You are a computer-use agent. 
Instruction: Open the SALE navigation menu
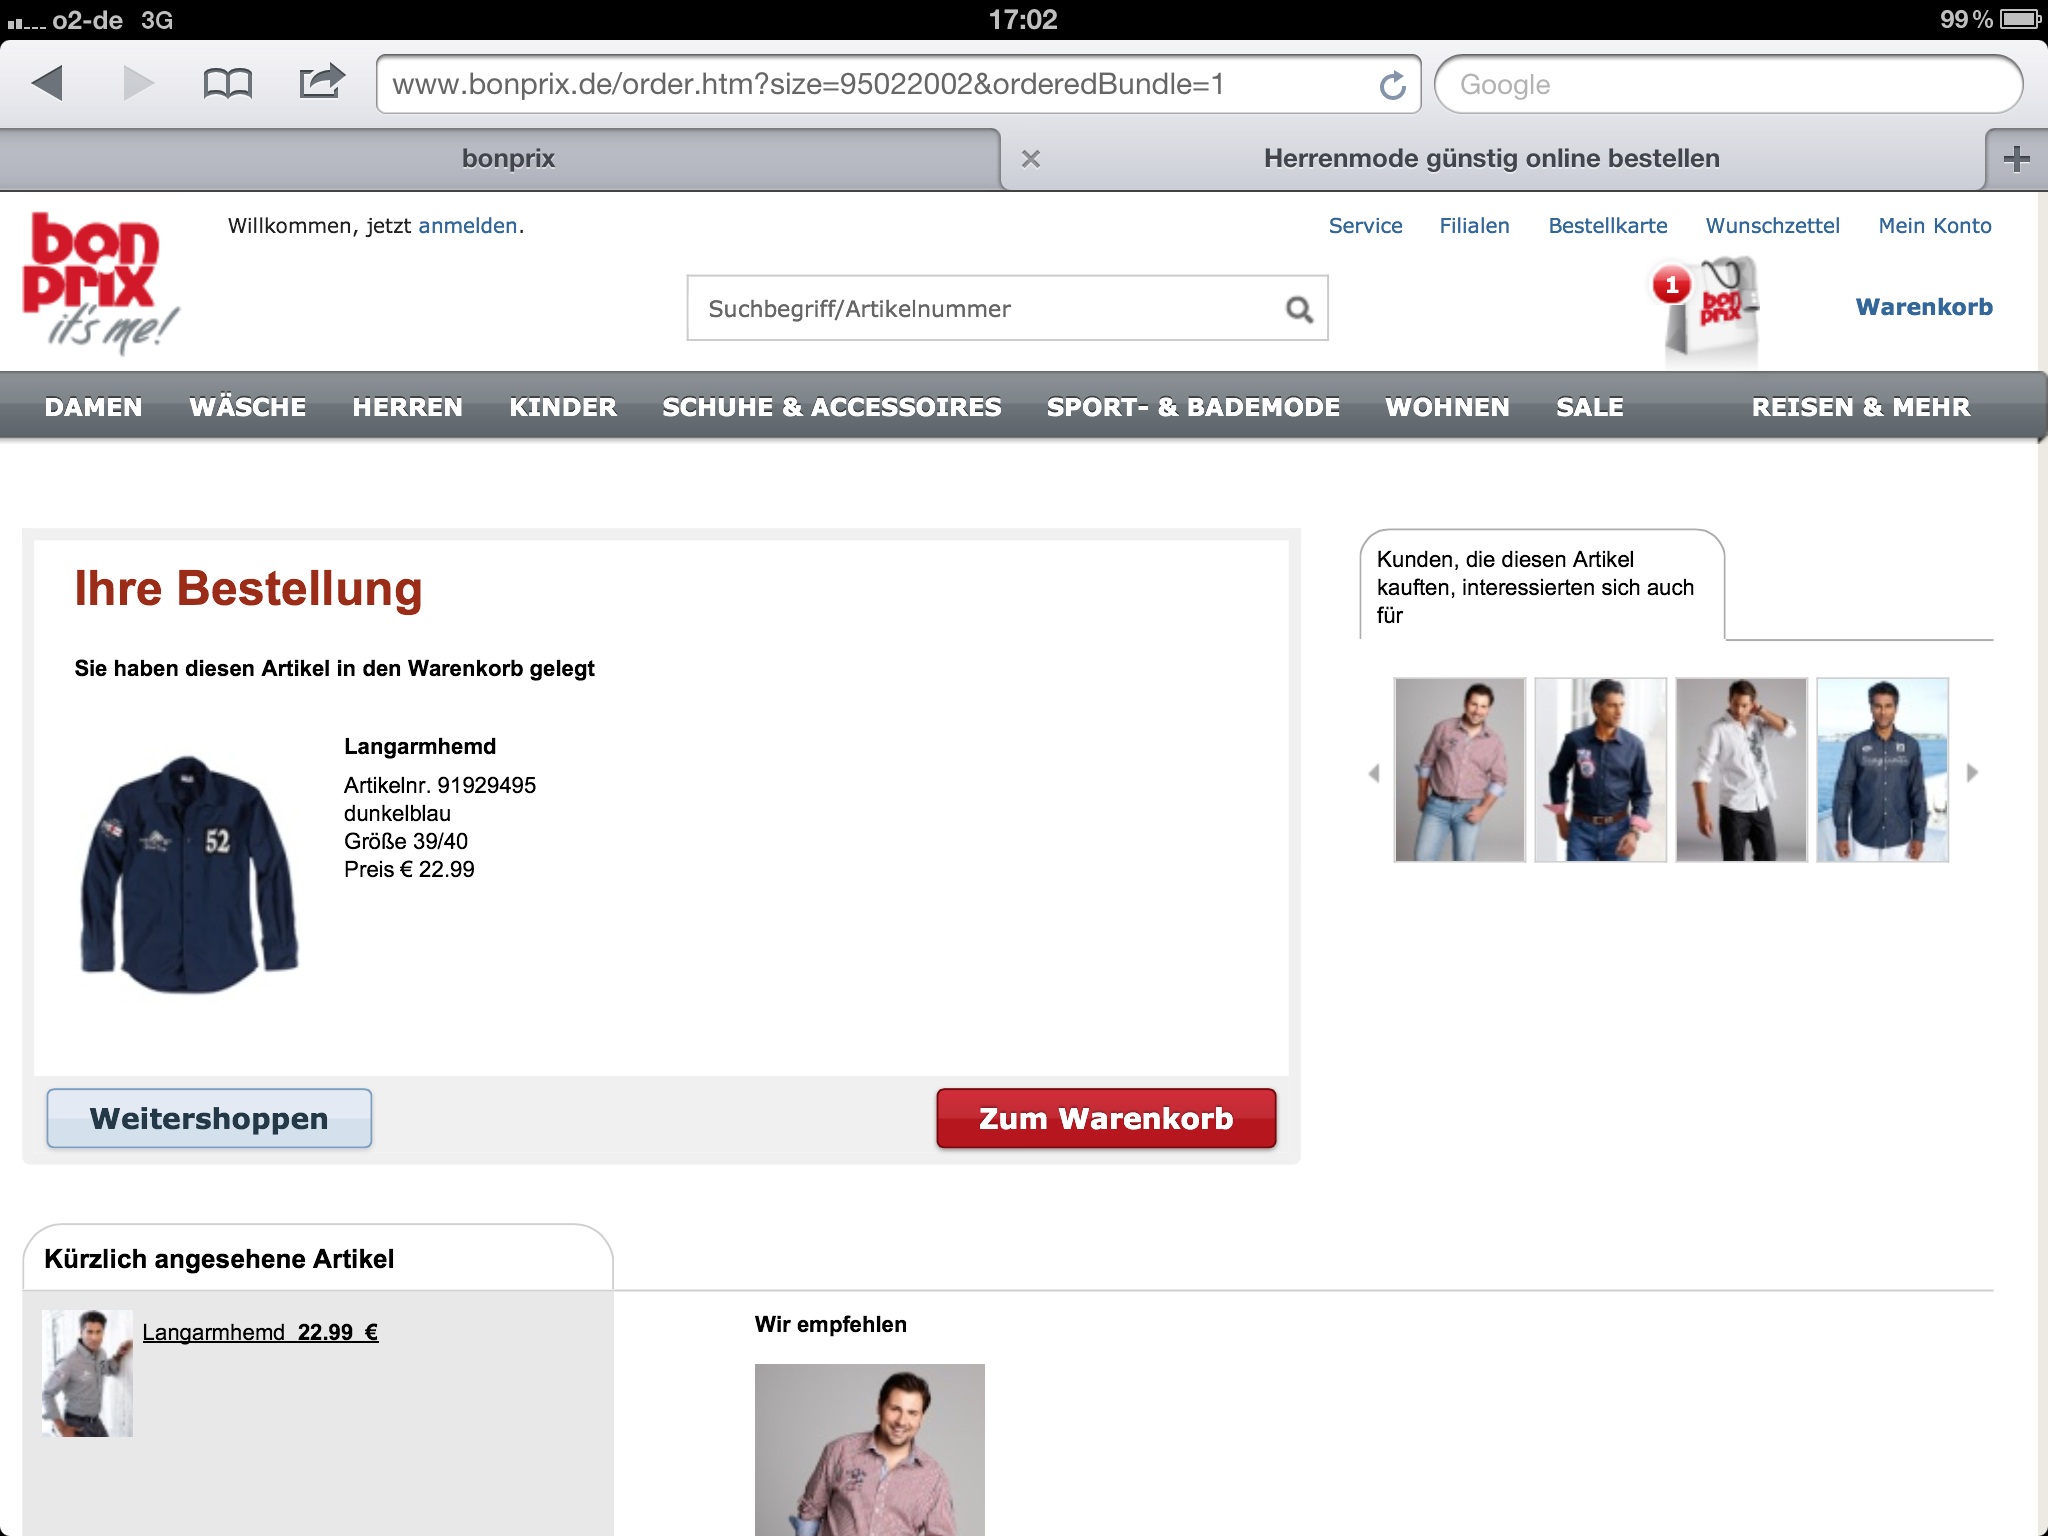tap(1589, 408)
